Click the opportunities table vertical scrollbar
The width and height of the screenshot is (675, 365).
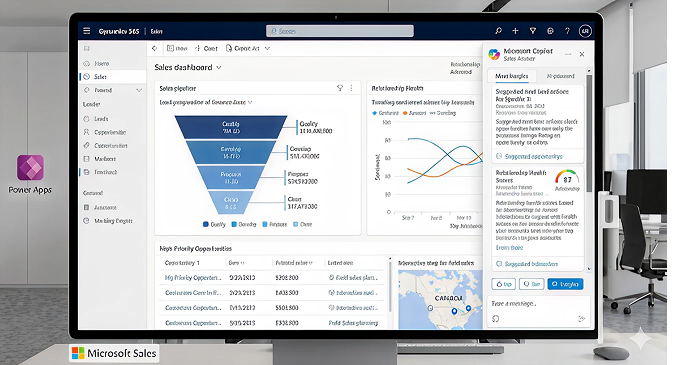click(390, 286)
